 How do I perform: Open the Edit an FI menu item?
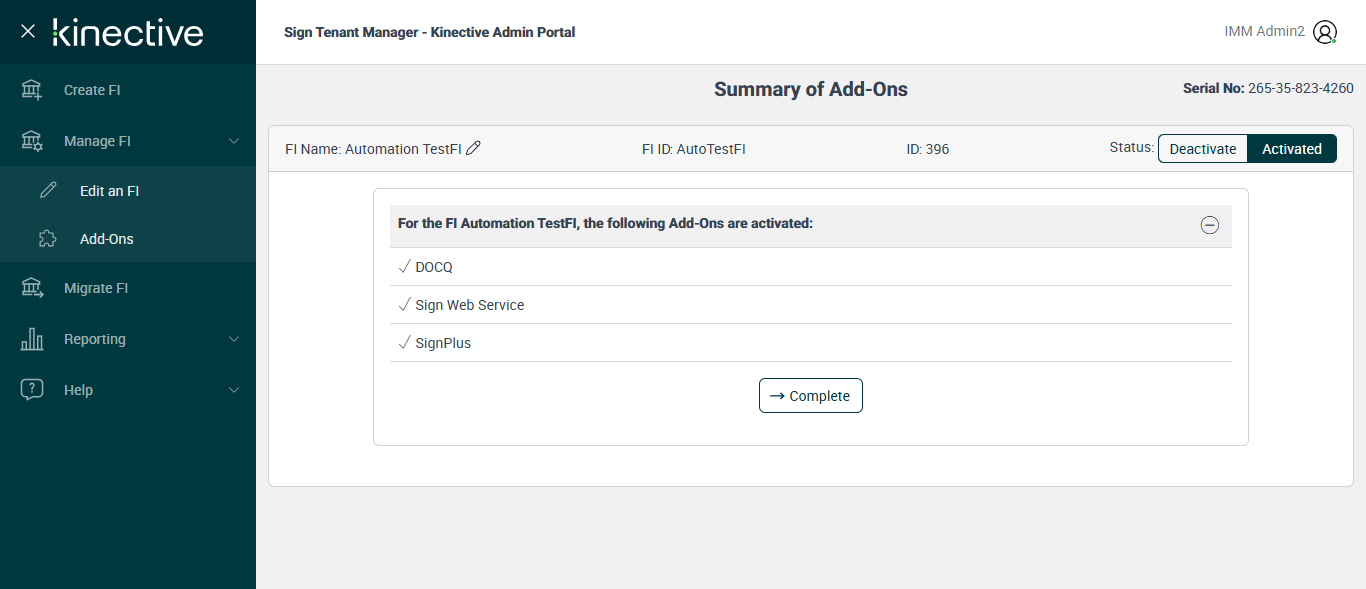tap(109, 191)
